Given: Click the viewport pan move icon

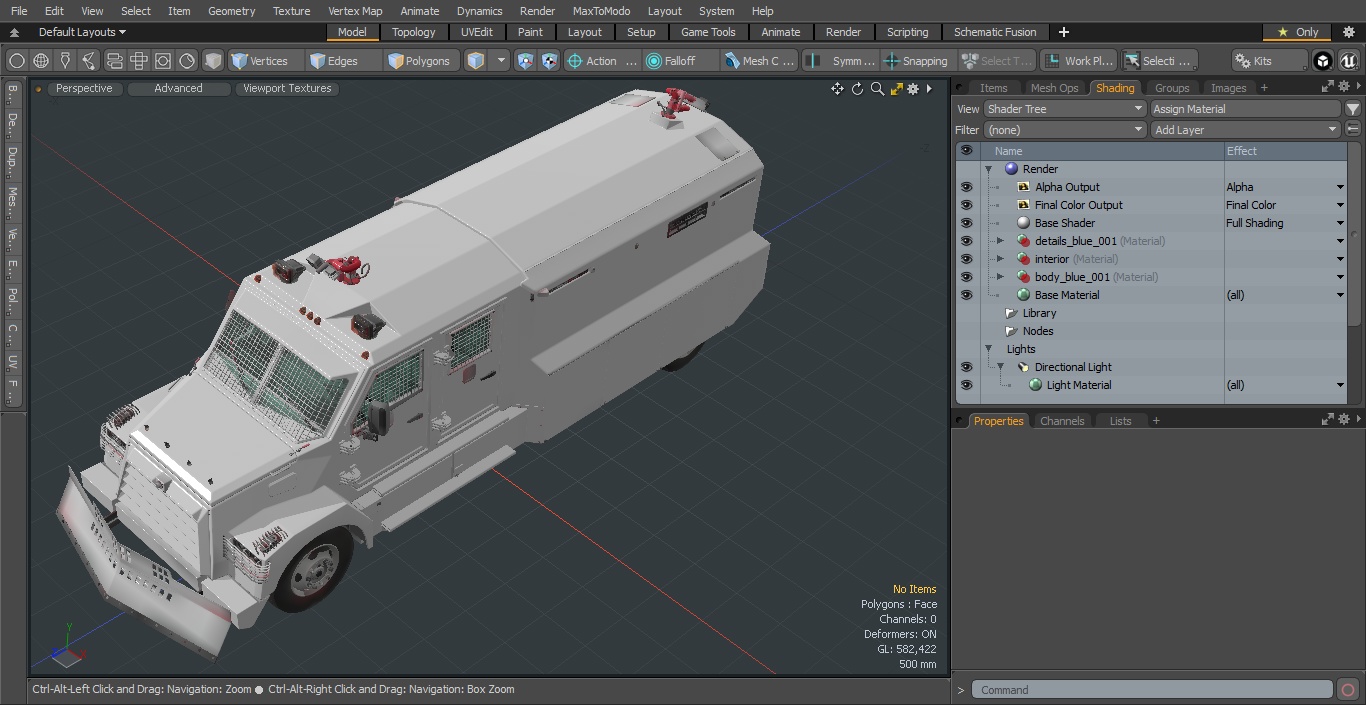Looking at the screenshot, I should (x=837, y=89).
